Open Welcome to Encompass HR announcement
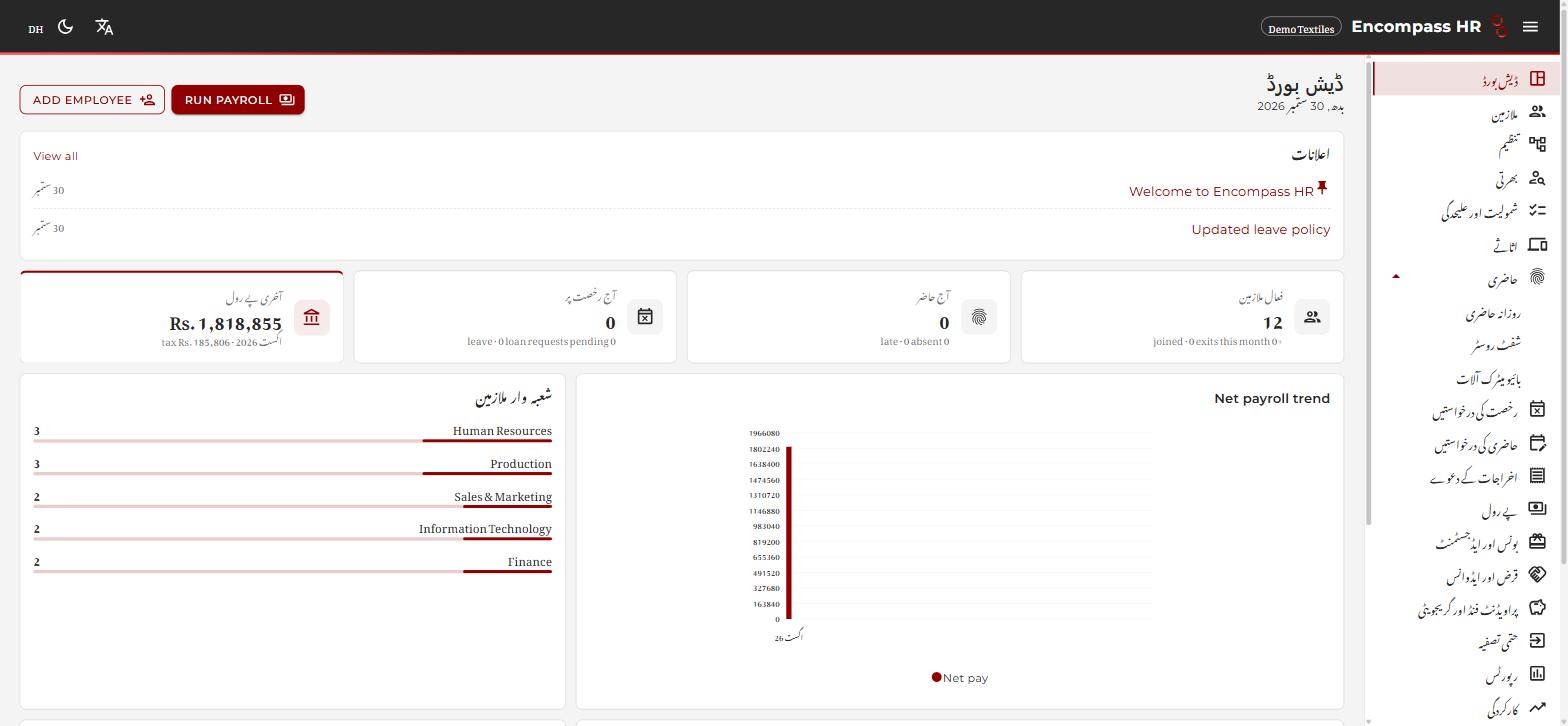Image resolution: width=1568 pixels, height=726 pixels. (1221, 192)
